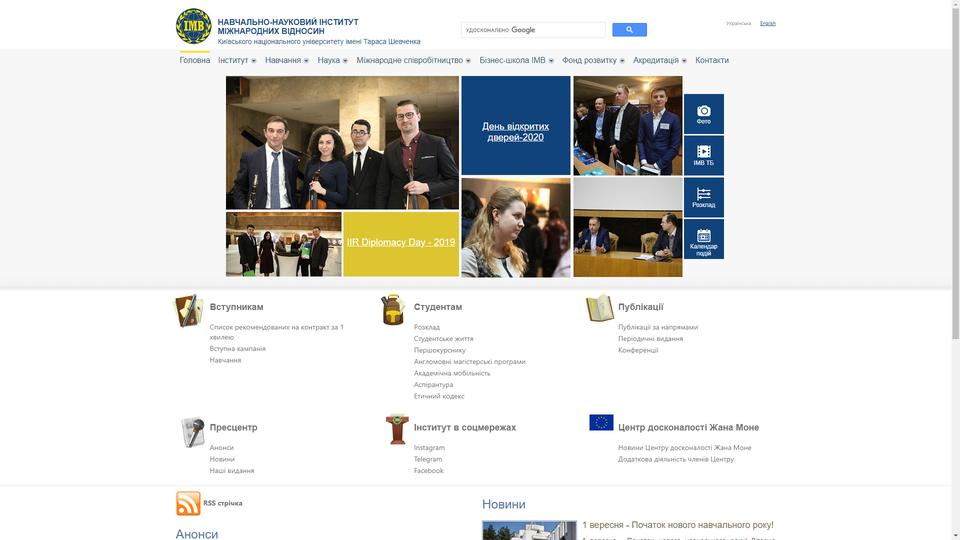Click the Вступникам notebook icon
This screenshot has height=540, width=960.
coord(188,310)
